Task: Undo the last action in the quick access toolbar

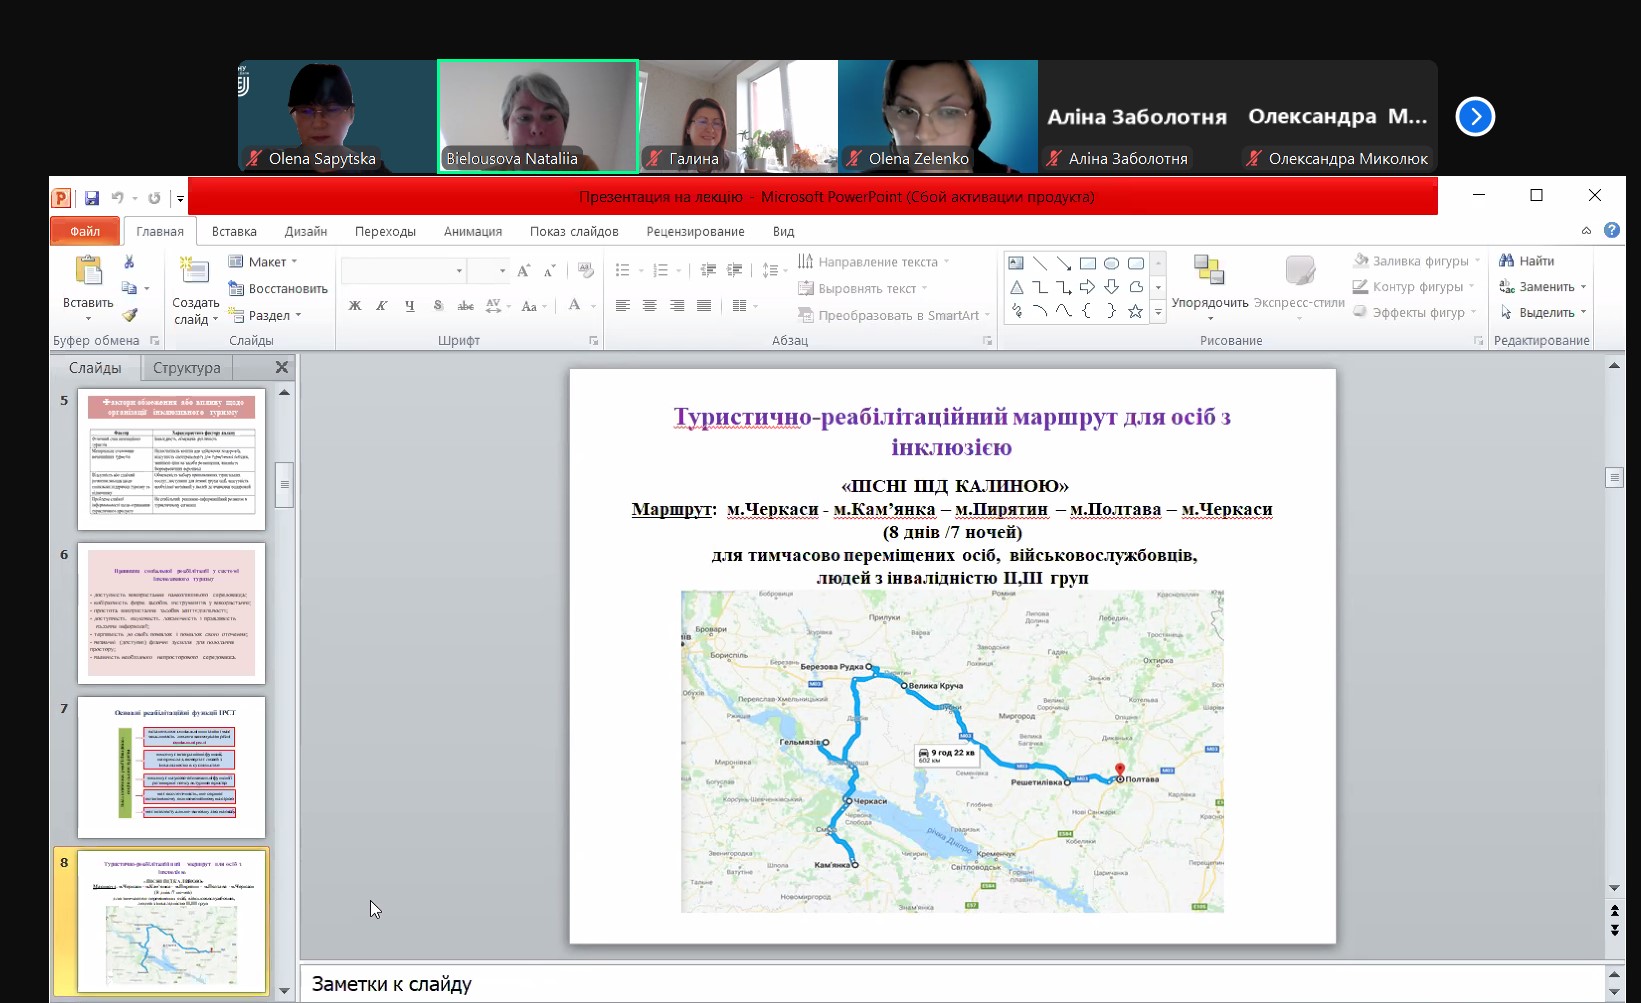Action: coord(118,198)
